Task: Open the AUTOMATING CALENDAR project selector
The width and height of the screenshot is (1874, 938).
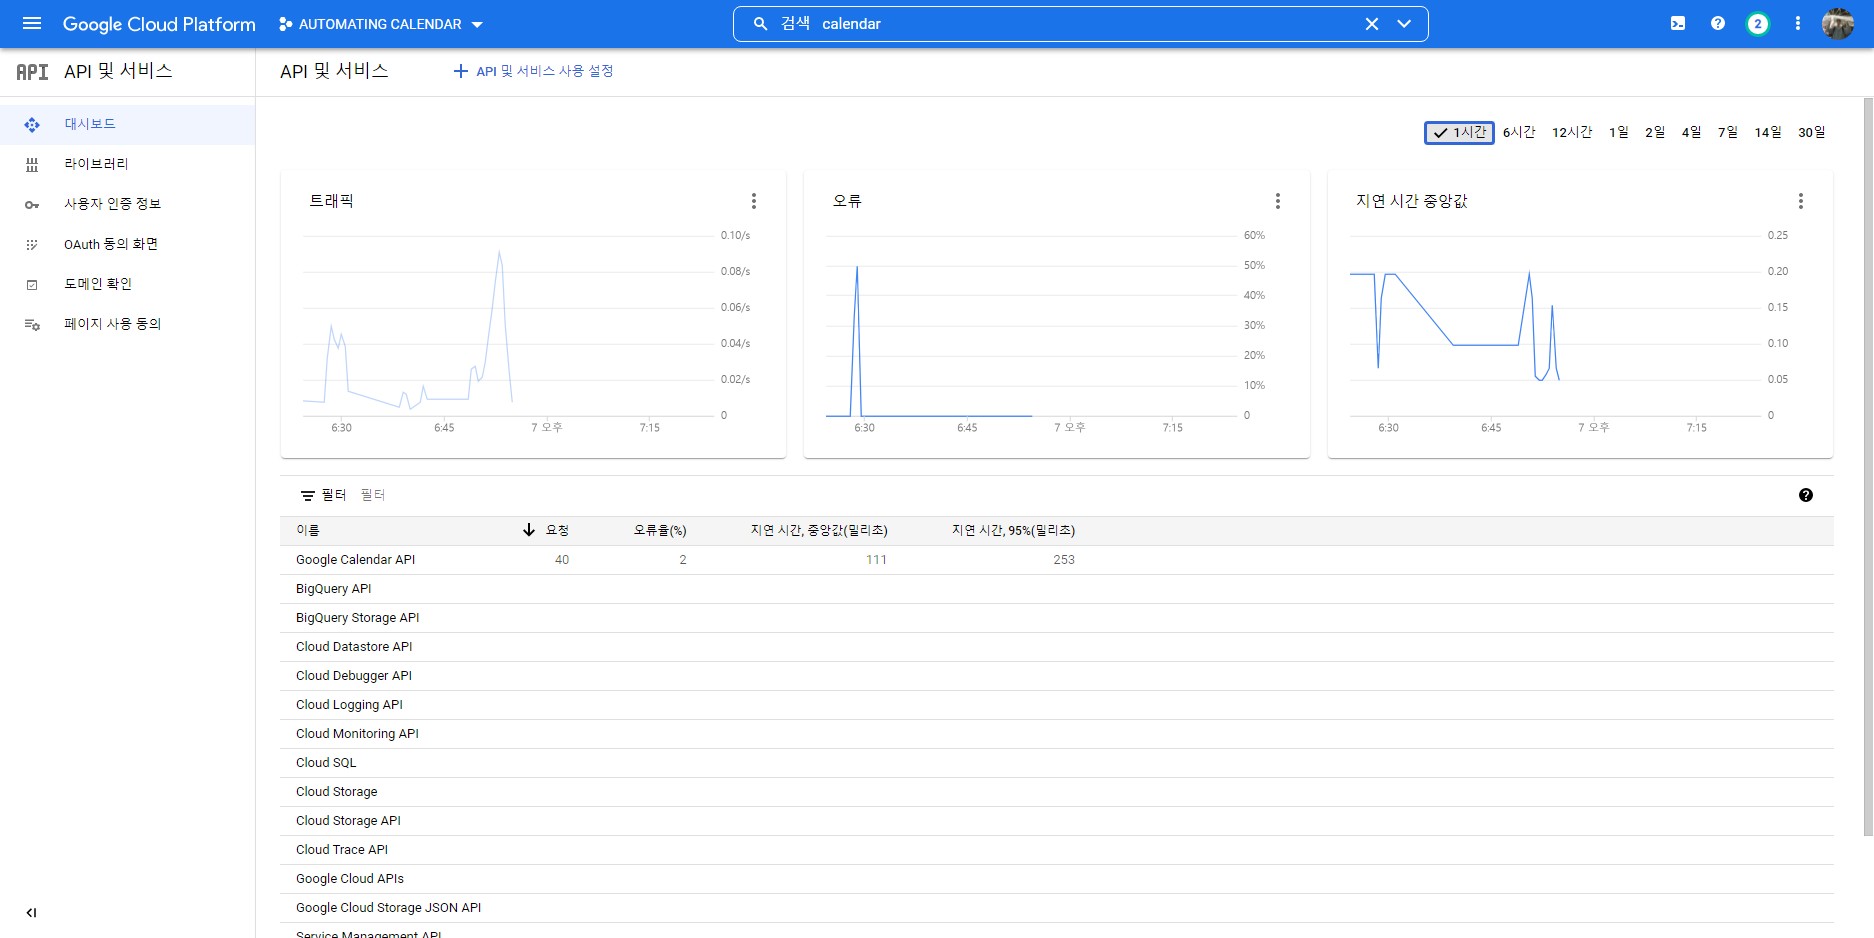Action: tap(381, 24)
